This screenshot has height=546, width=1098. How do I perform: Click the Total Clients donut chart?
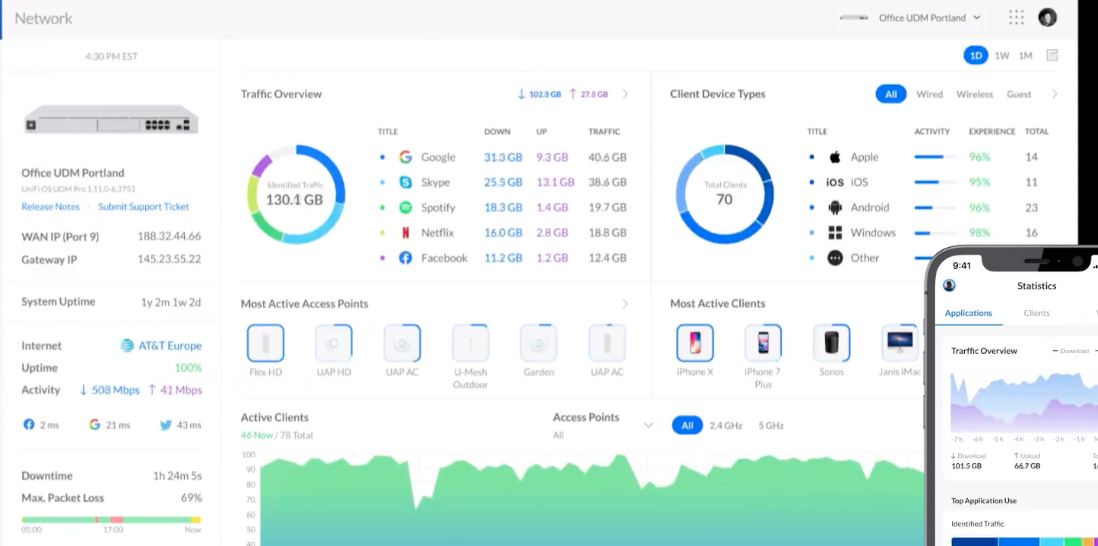tap(725, 194)
